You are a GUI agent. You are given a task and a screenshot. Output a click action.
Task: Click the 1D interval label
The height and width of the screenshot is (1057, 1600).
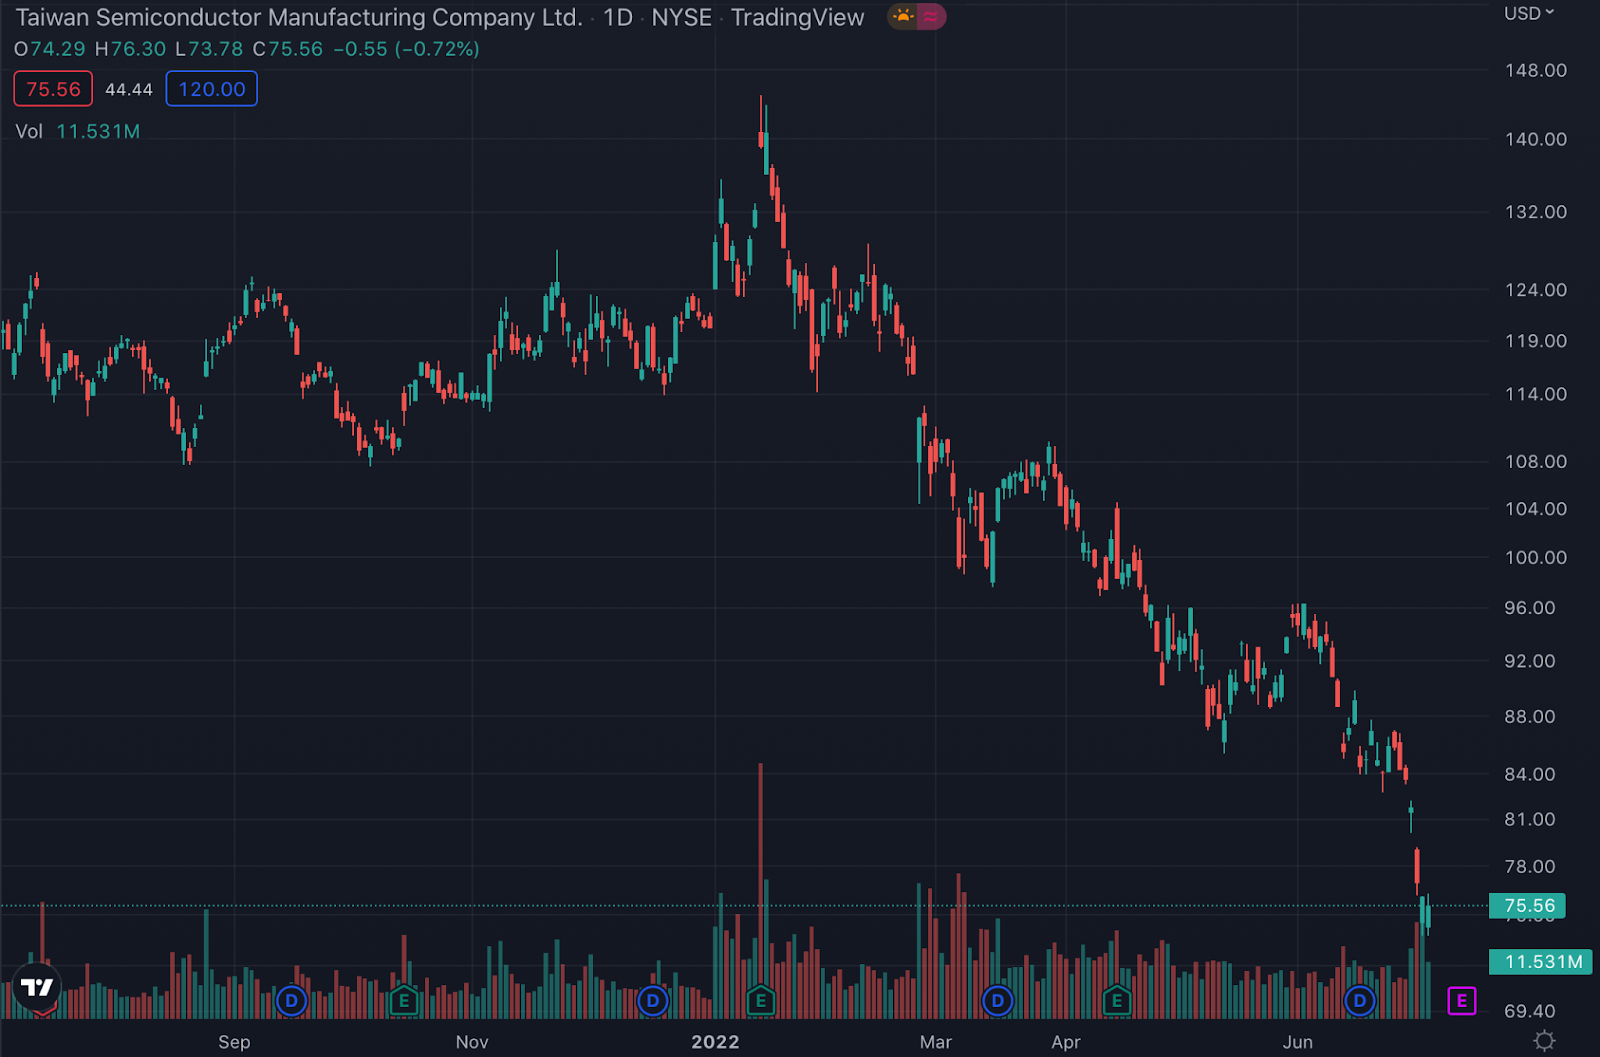point(617,17)
